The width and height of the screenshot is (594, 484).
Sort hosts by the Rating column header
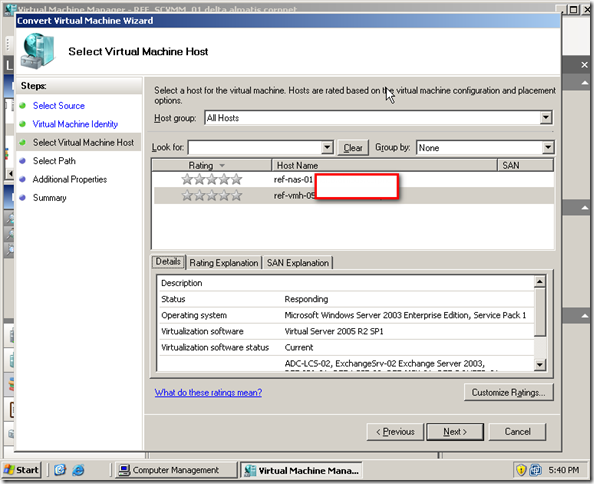coord(211,165)
